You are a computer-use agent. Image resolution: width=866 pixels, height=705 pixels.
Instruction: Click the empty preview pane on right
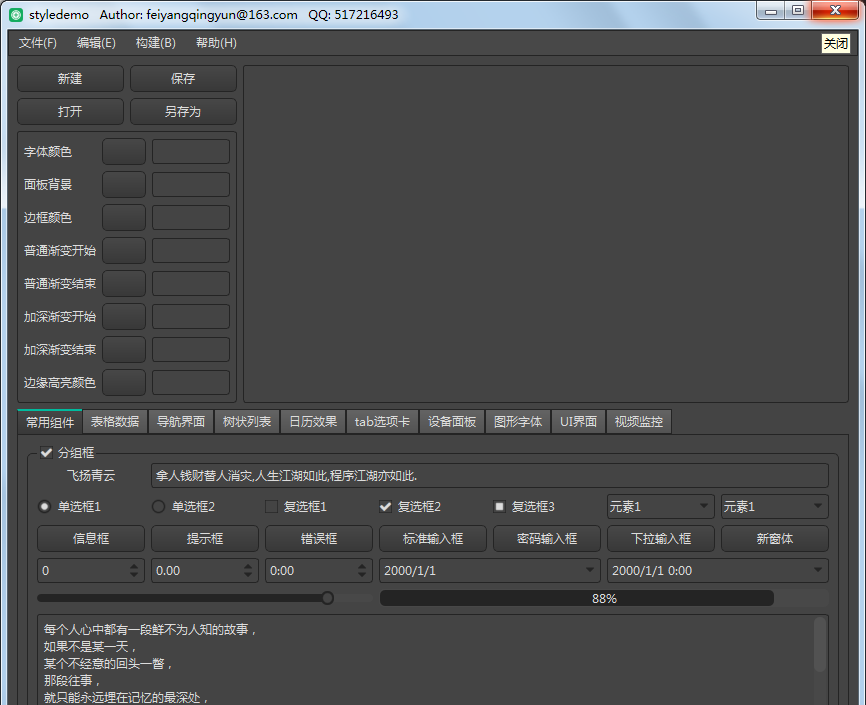tap(546, 234)
